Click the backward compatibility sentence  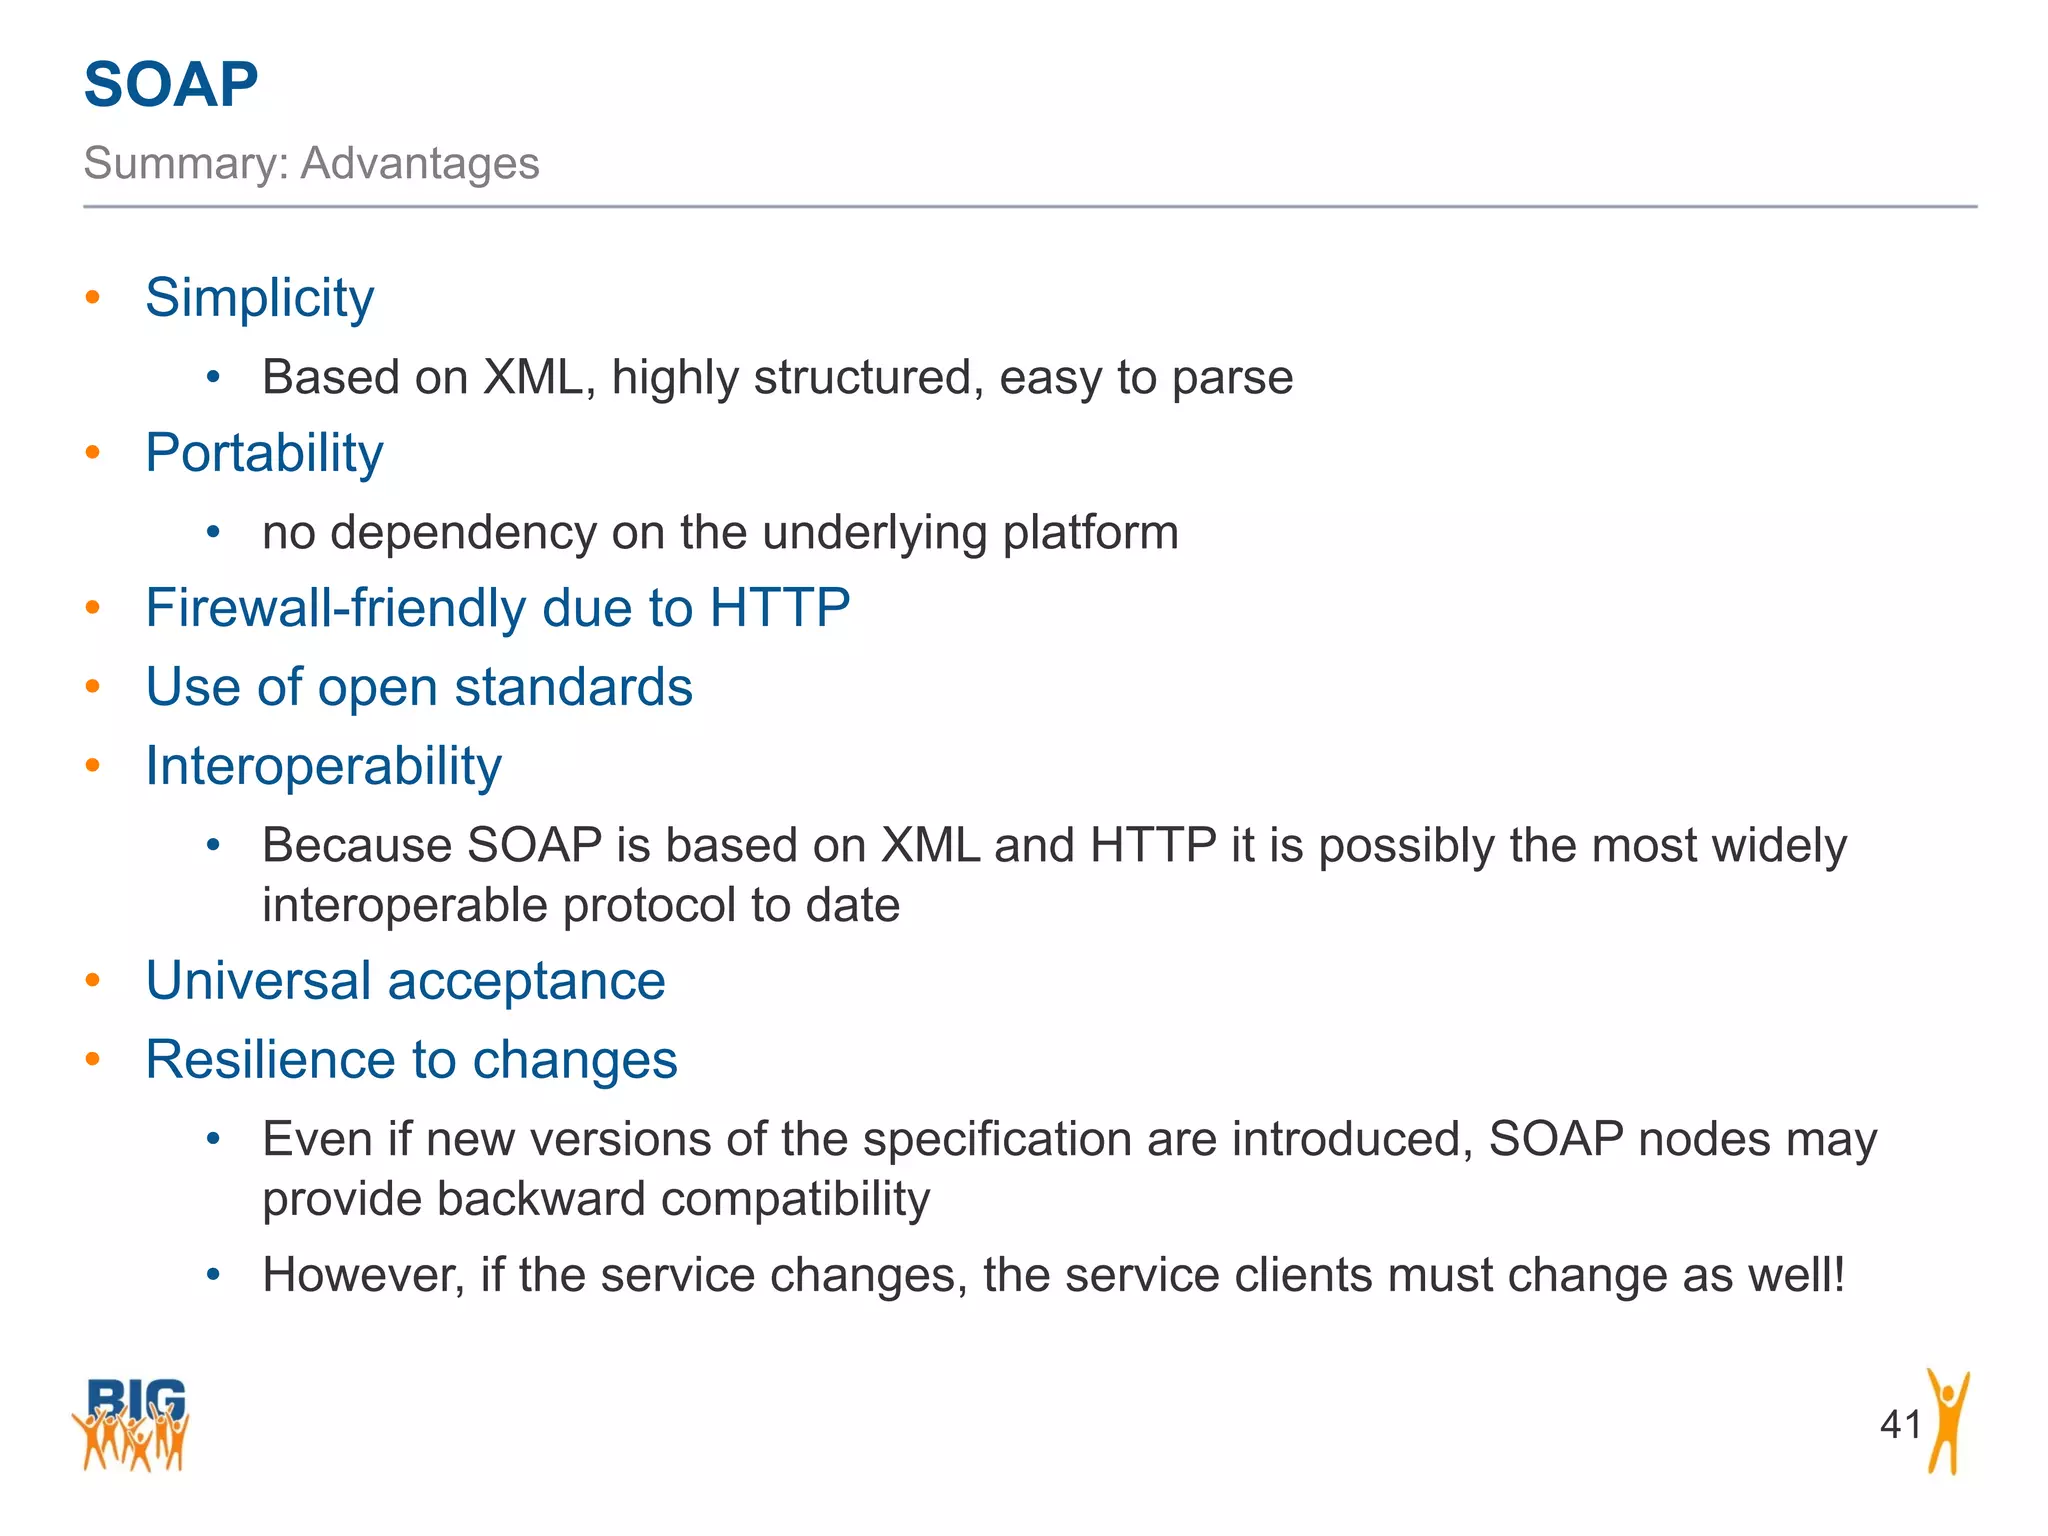tap(1069, 1168)
